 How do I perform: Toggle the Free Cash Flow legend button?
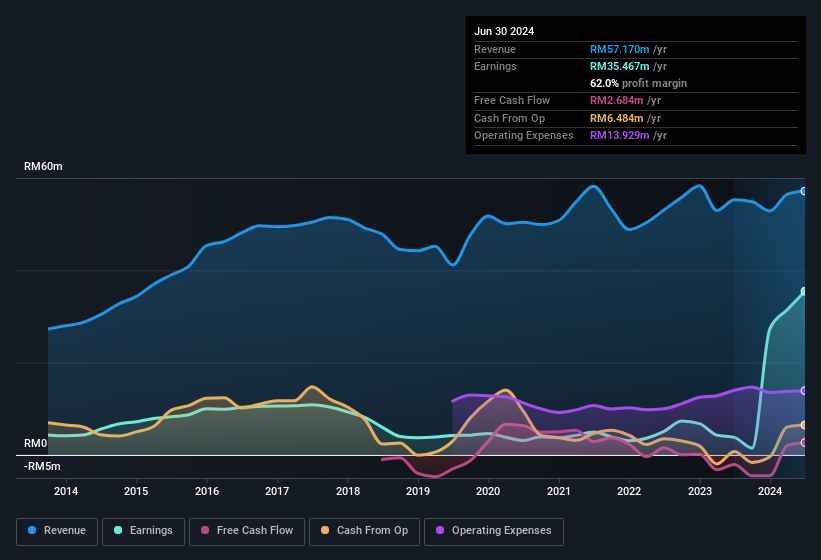point(247,531)
